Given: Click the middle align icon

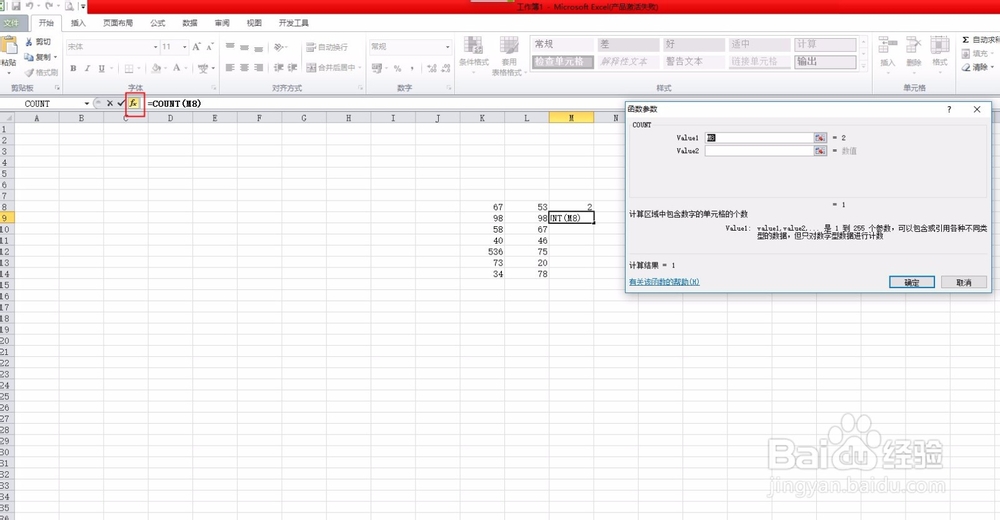Looking at the screenshot, I should (x=244, y=47).
